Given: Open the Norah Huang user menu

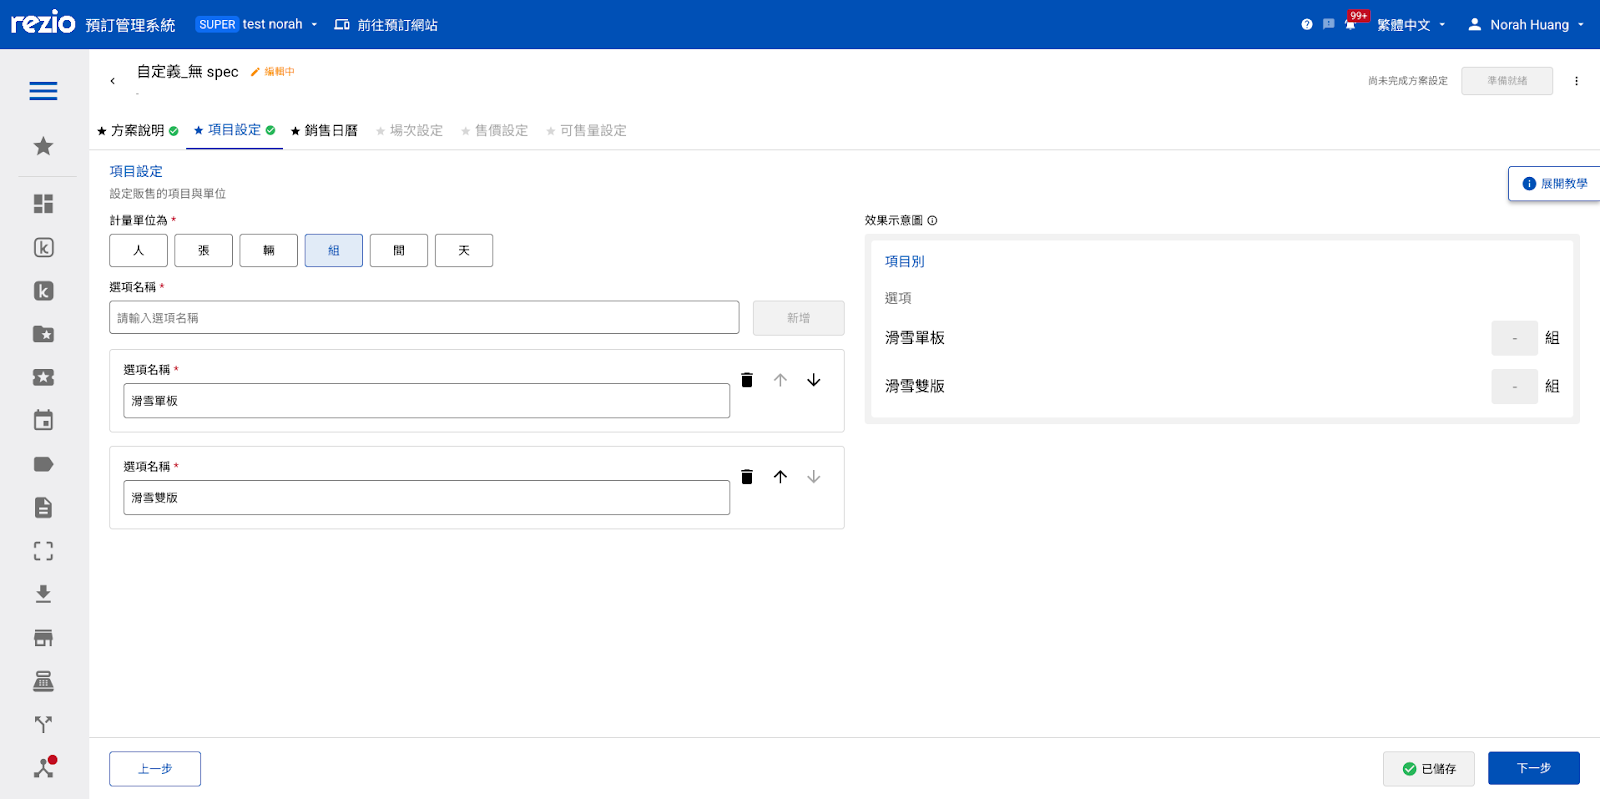Looking at the screenshot, I should point(1526,24).
